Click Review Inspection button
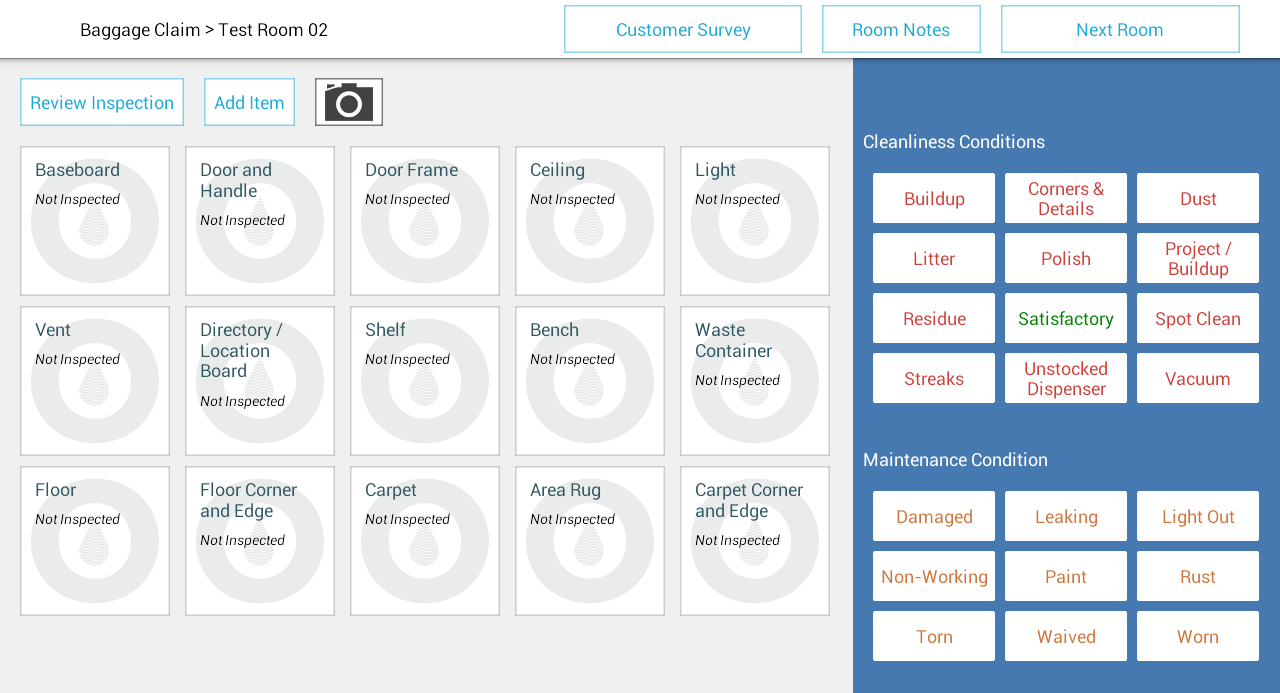 point(102,102)
